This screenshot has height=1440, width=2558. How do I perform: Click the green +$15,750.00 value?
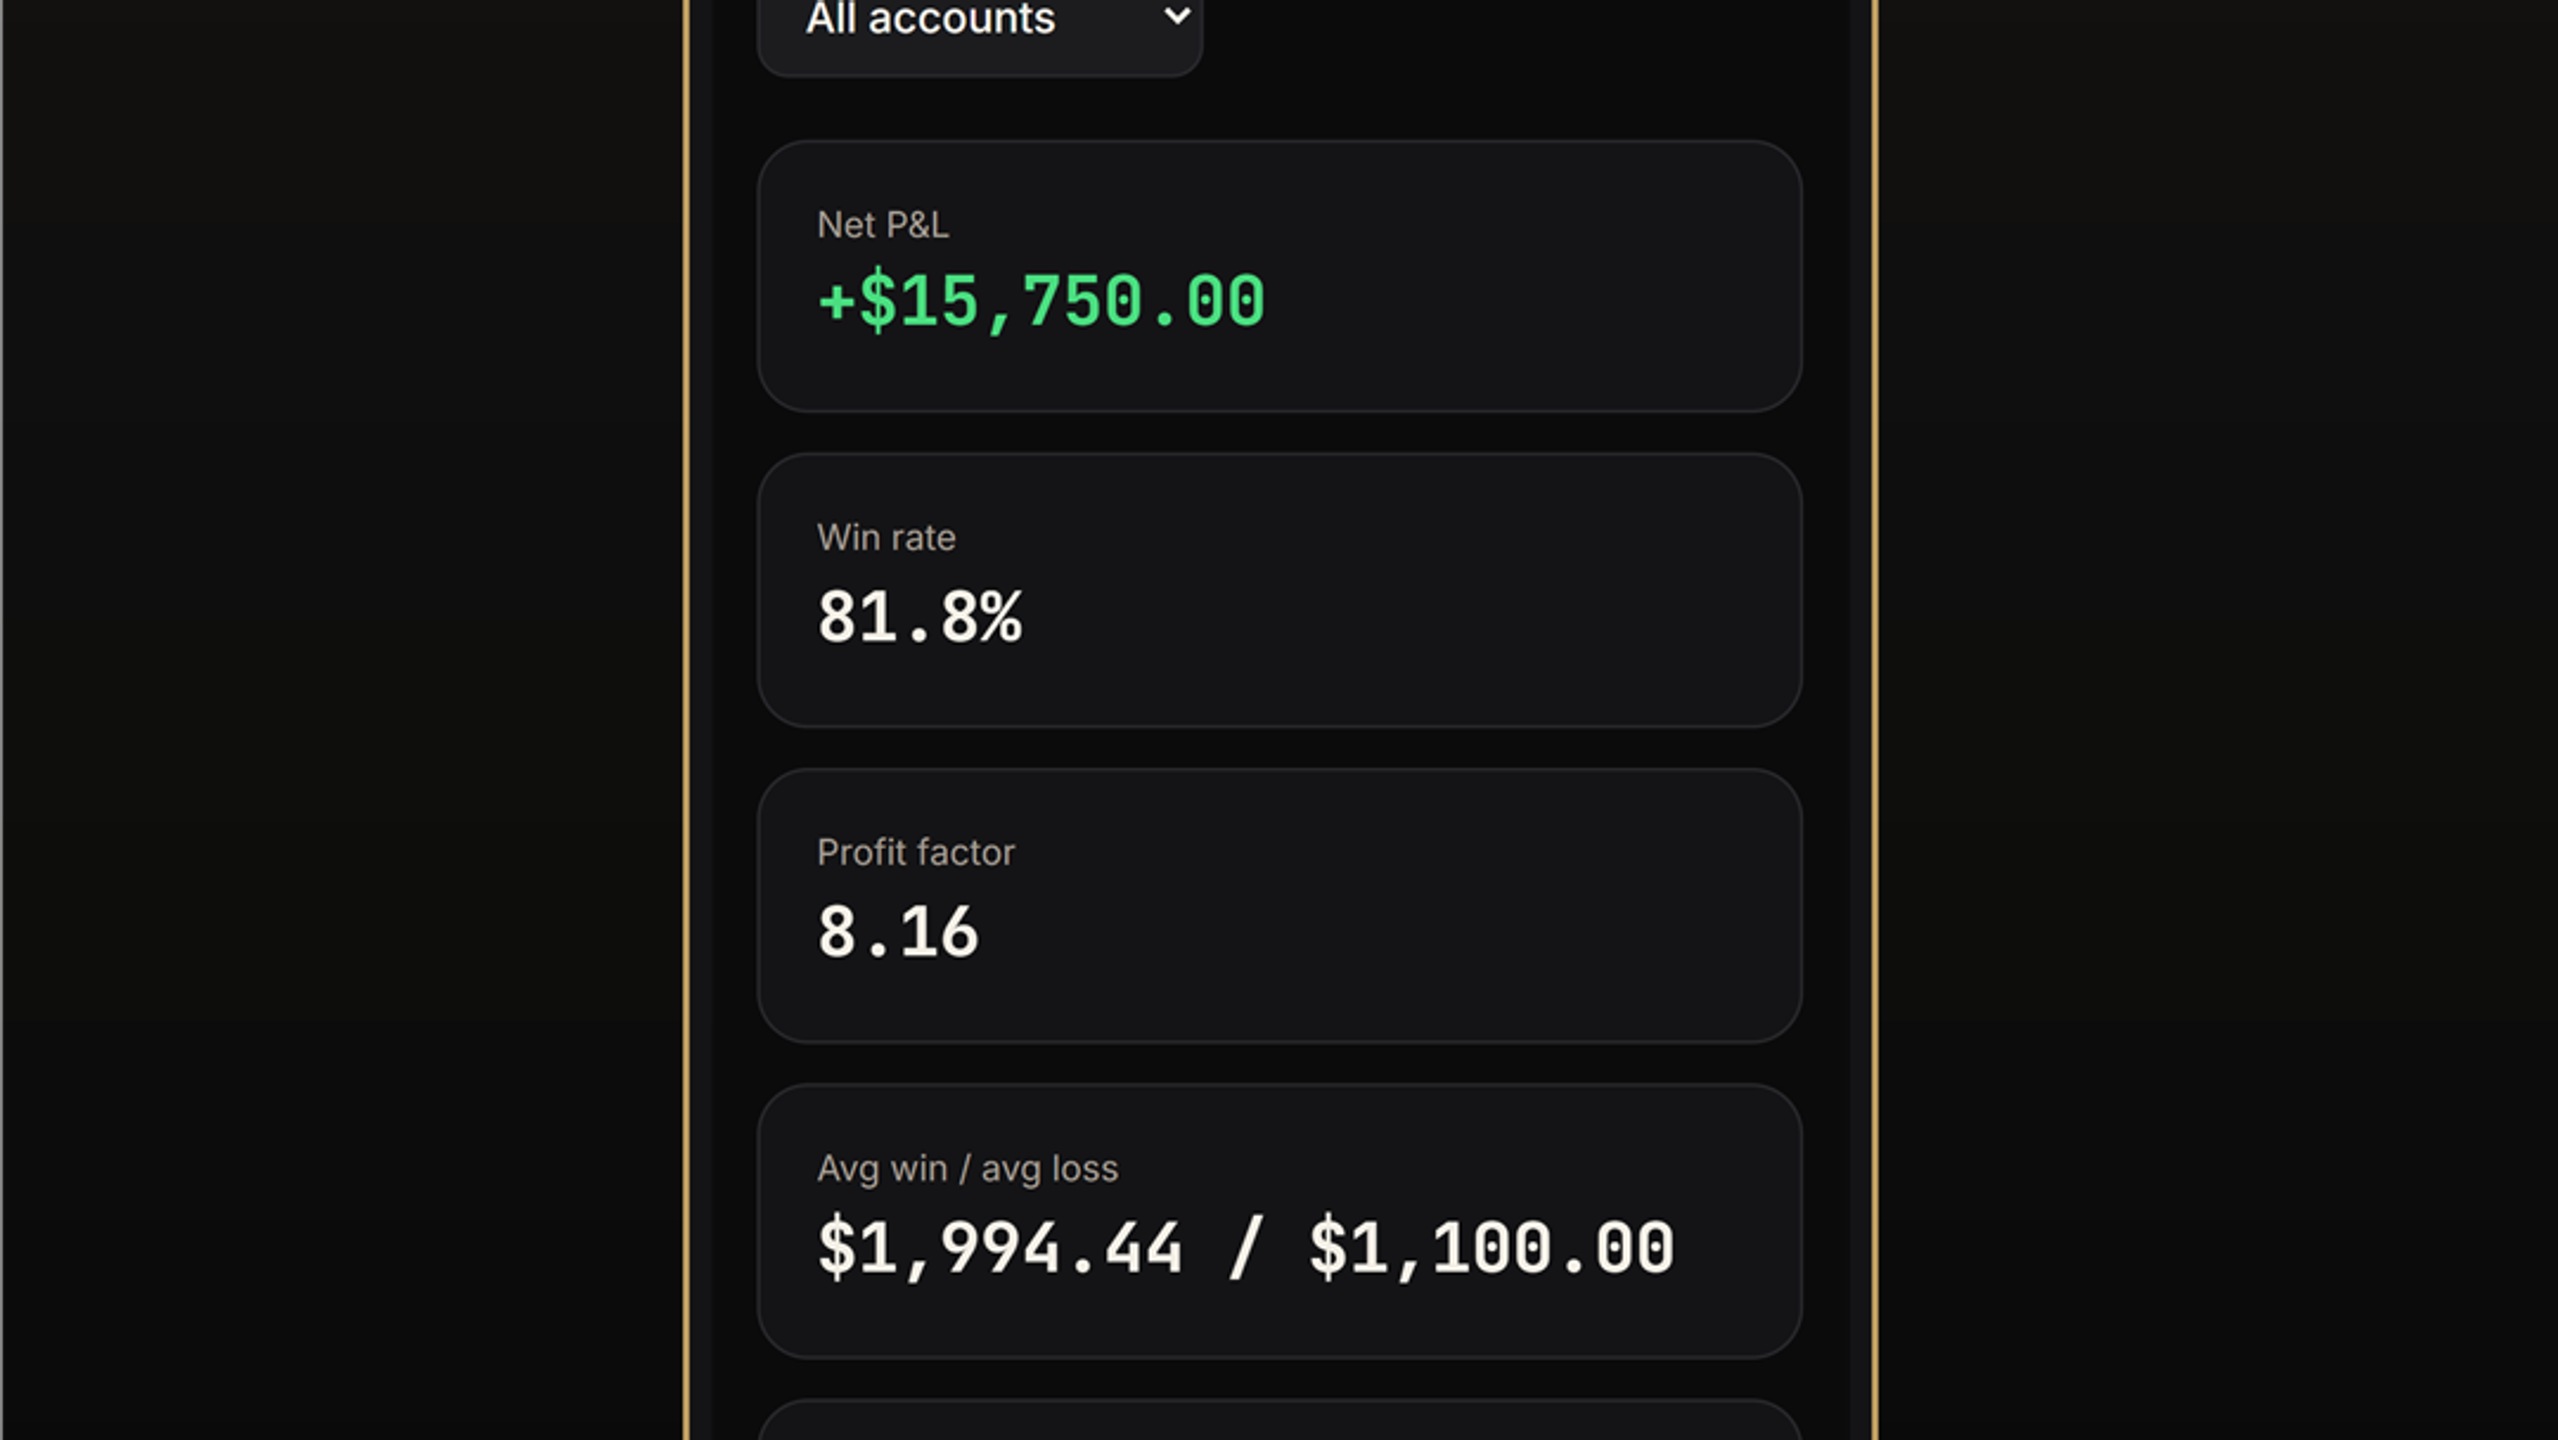[x=1041, y=300]
